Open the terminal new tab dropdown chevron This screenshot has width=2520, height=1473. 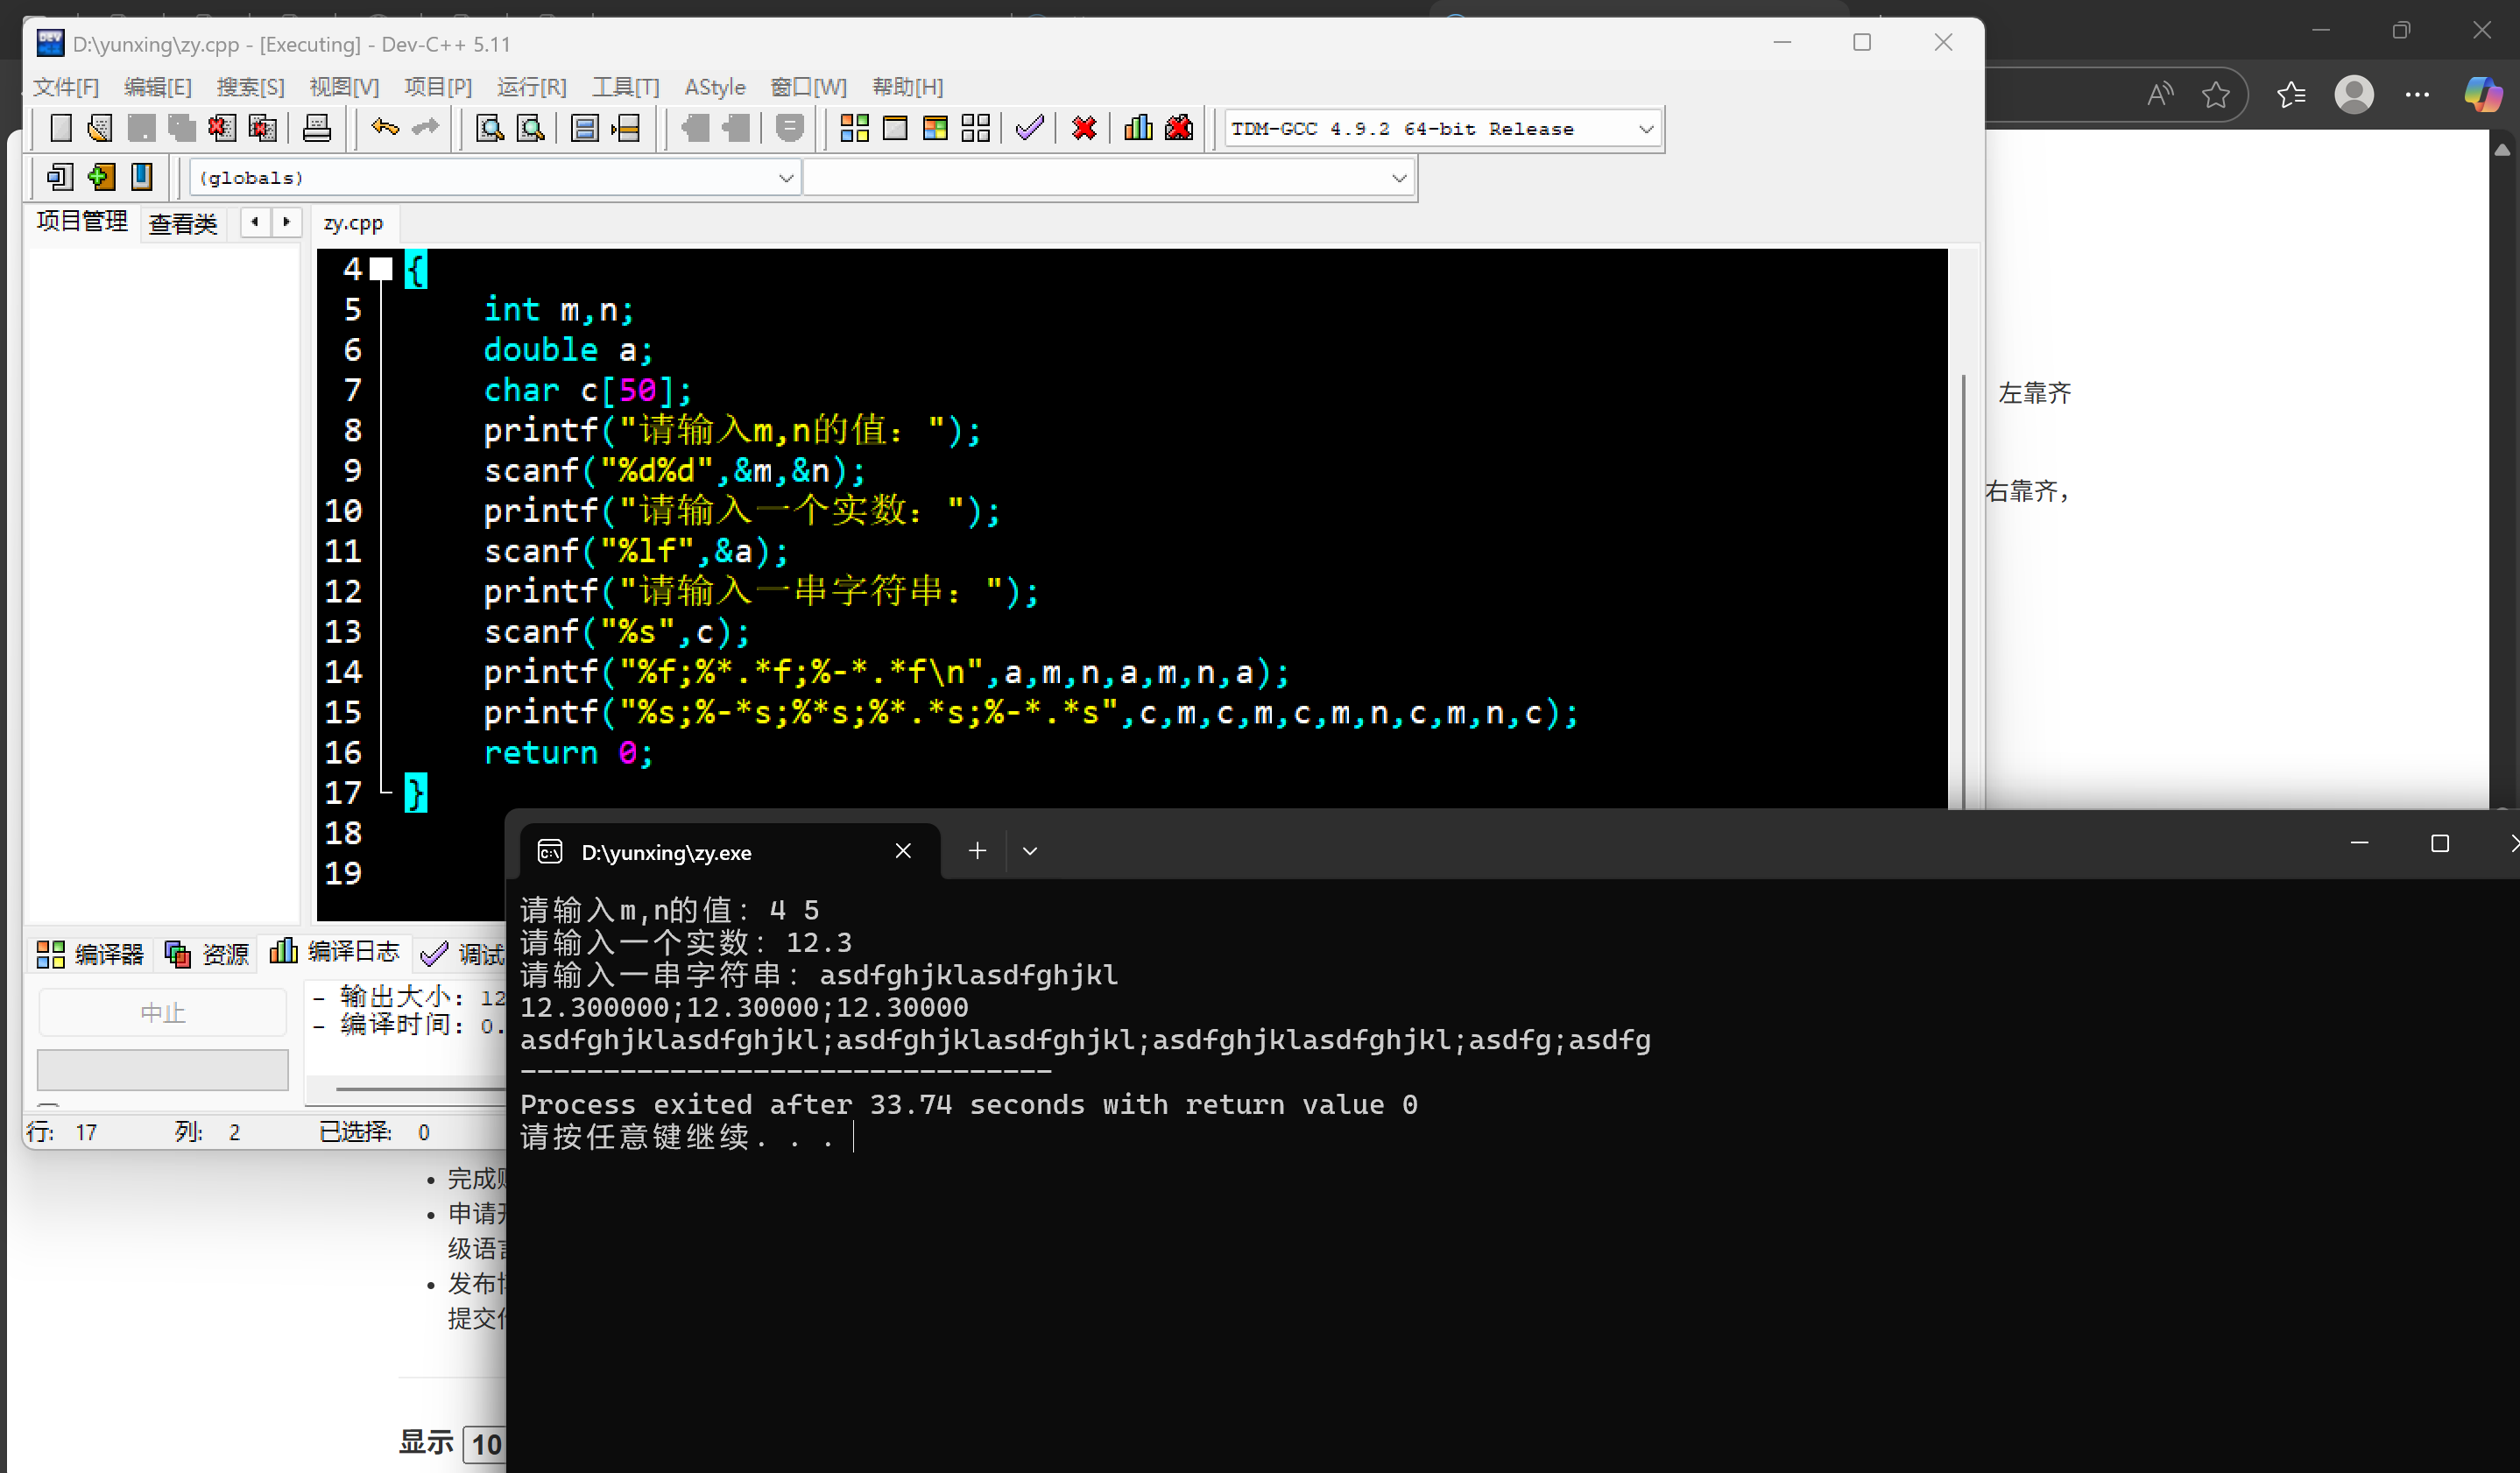[x=1030, y=851]
